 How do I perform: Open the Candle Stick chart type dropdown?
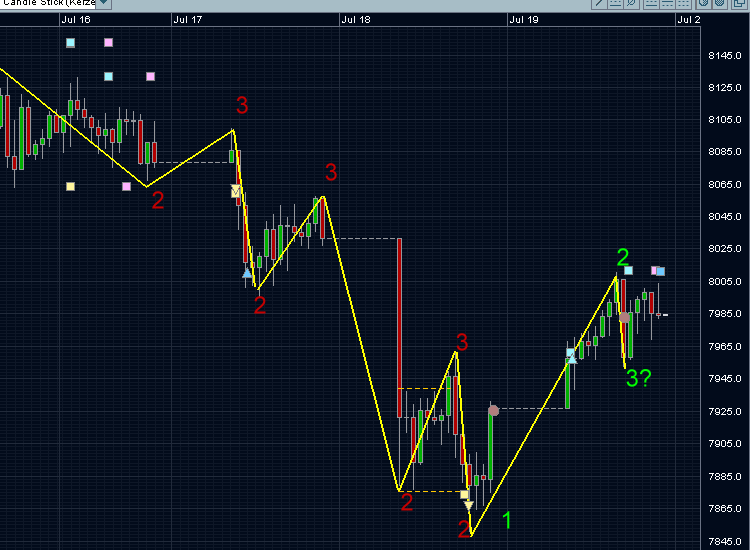pos(104,3)
